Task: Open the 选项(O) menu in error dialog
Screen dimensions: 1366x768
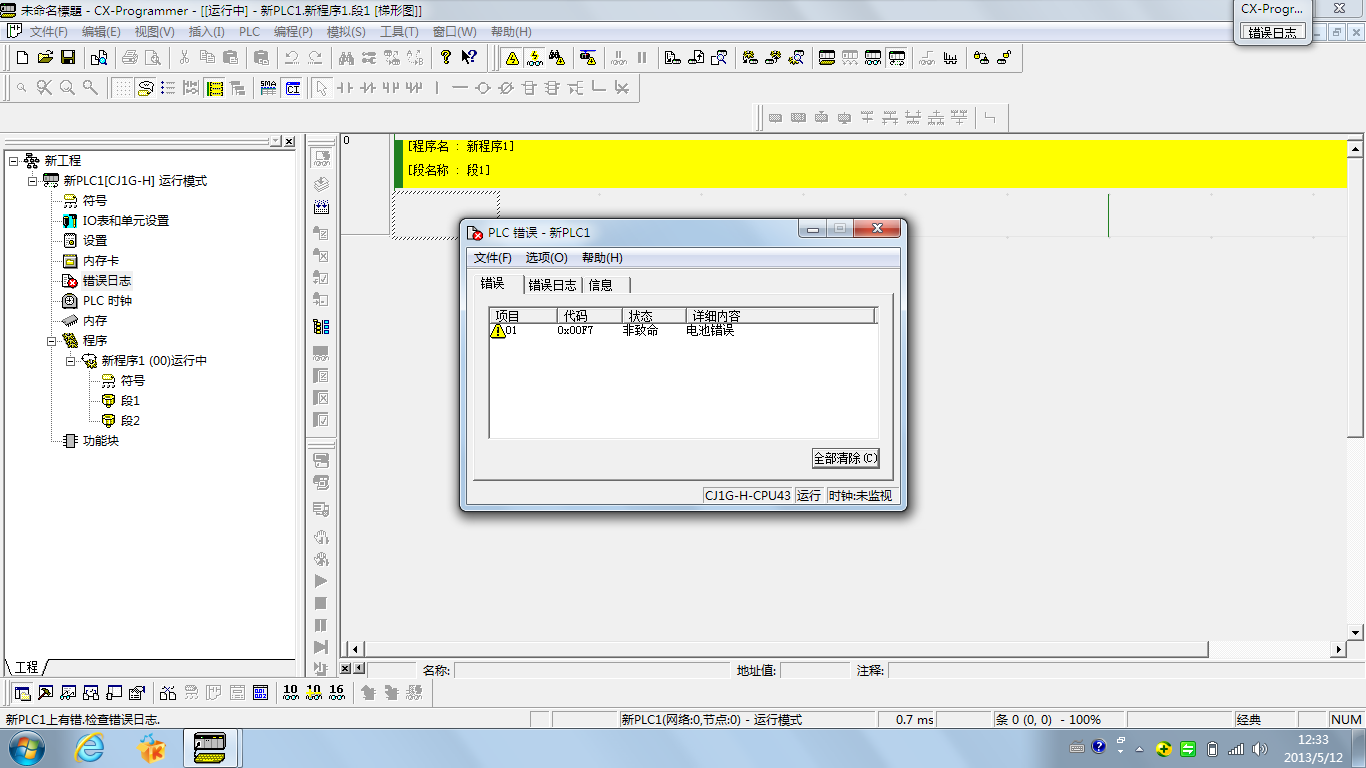Action: pos(546,258)
